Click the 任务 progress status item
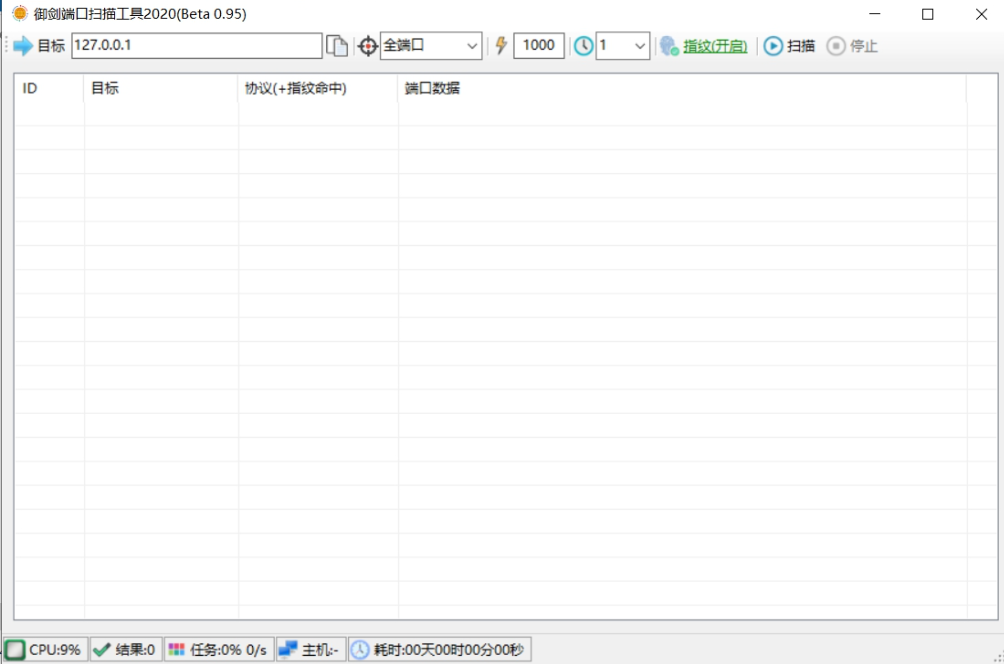The width and height of the screenshot is (1004, 664). (218, 650)
